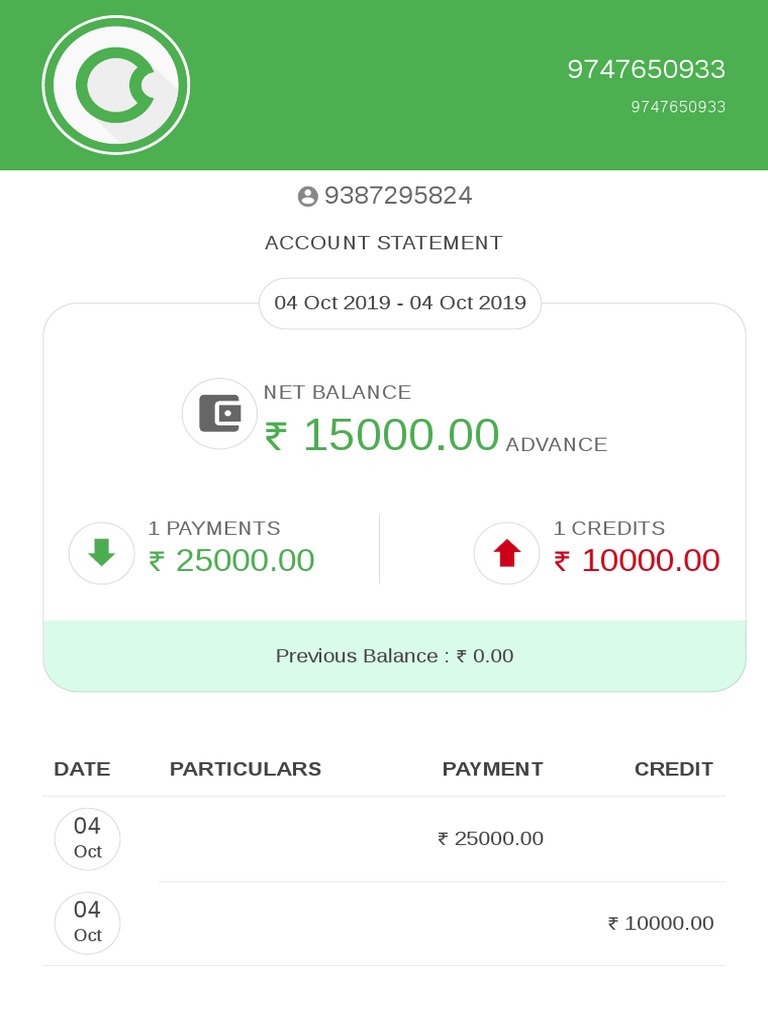Select the PAYMENT column header
The height and width of the screenshot is (1024, 768).
pos(492,769)
